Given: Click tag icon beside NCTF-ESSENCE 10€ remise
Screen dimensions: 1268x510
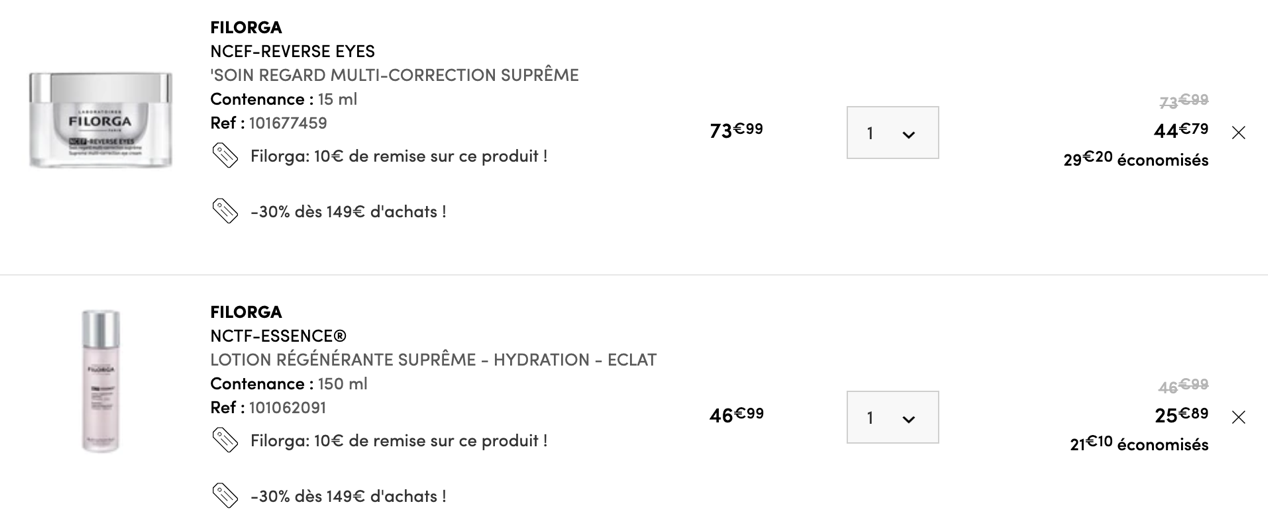Looking at the screenshot, I should 225,440.
